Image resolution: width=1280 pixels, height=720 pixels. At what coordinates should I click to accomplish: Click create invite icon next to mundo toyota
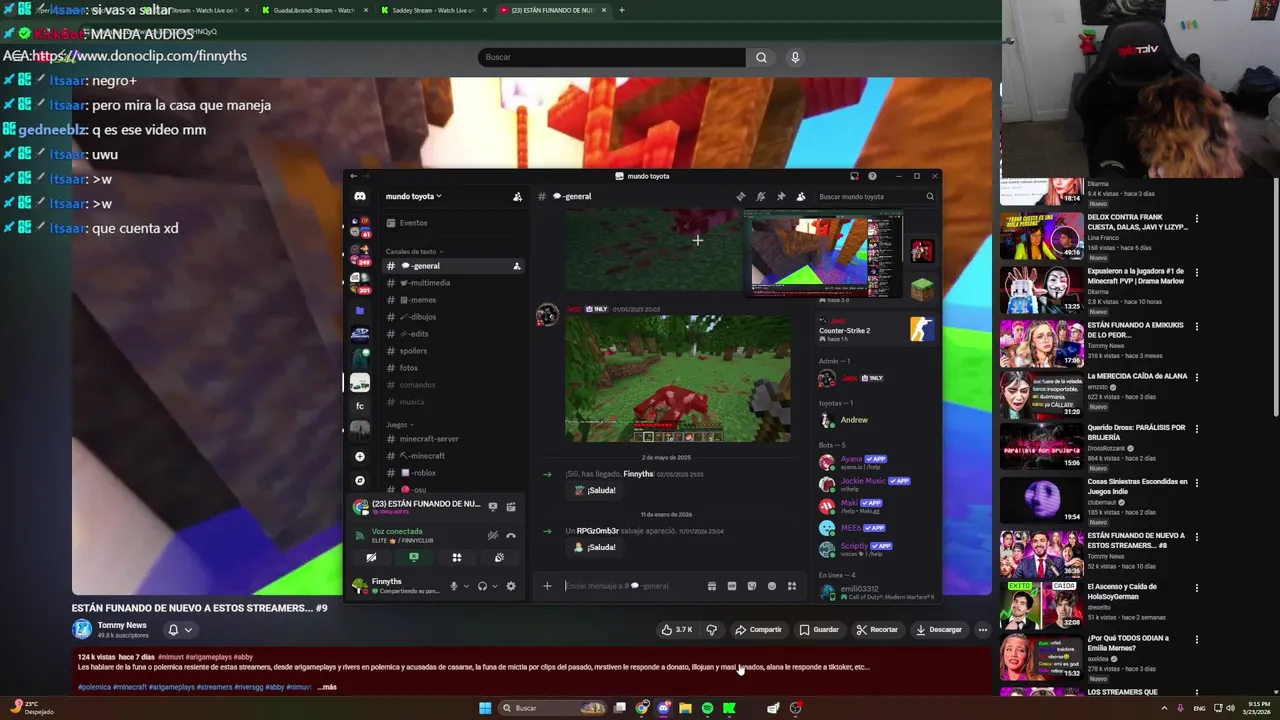(x=517, y=197)
